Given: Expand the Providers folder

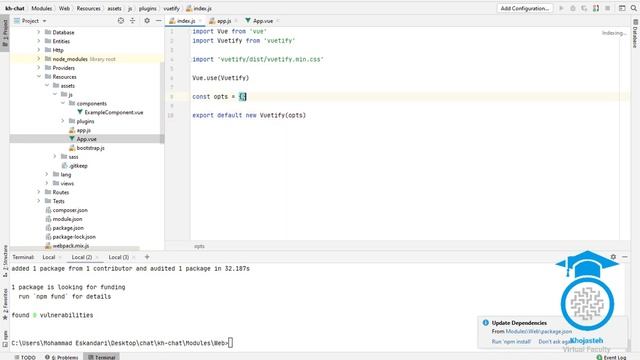Looking at the screenshot, I should (39, 68).
